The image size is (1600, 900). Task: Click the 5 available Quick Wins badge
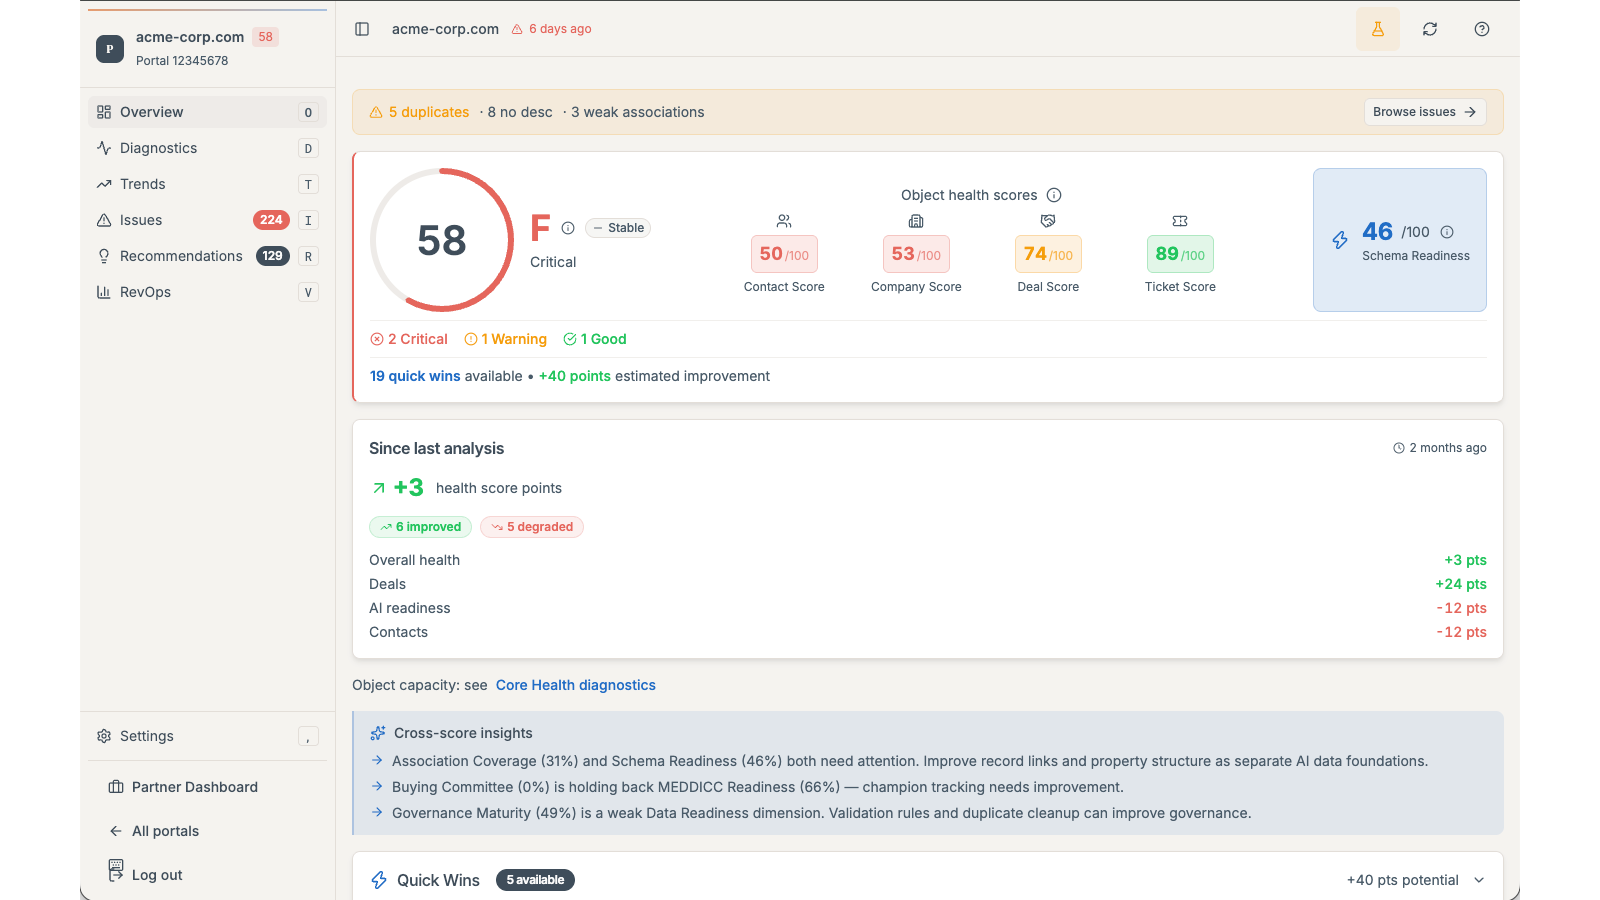[535, 880]
